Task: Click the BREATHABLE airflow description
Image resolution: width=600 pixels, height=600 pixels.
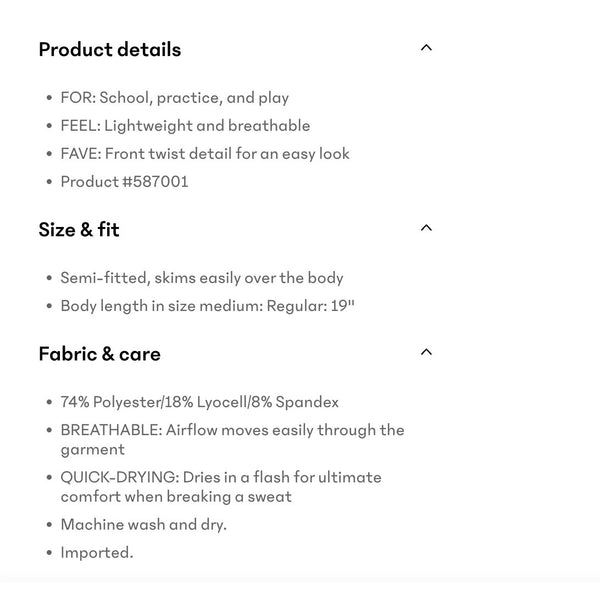Action: [x=232, y=440]
